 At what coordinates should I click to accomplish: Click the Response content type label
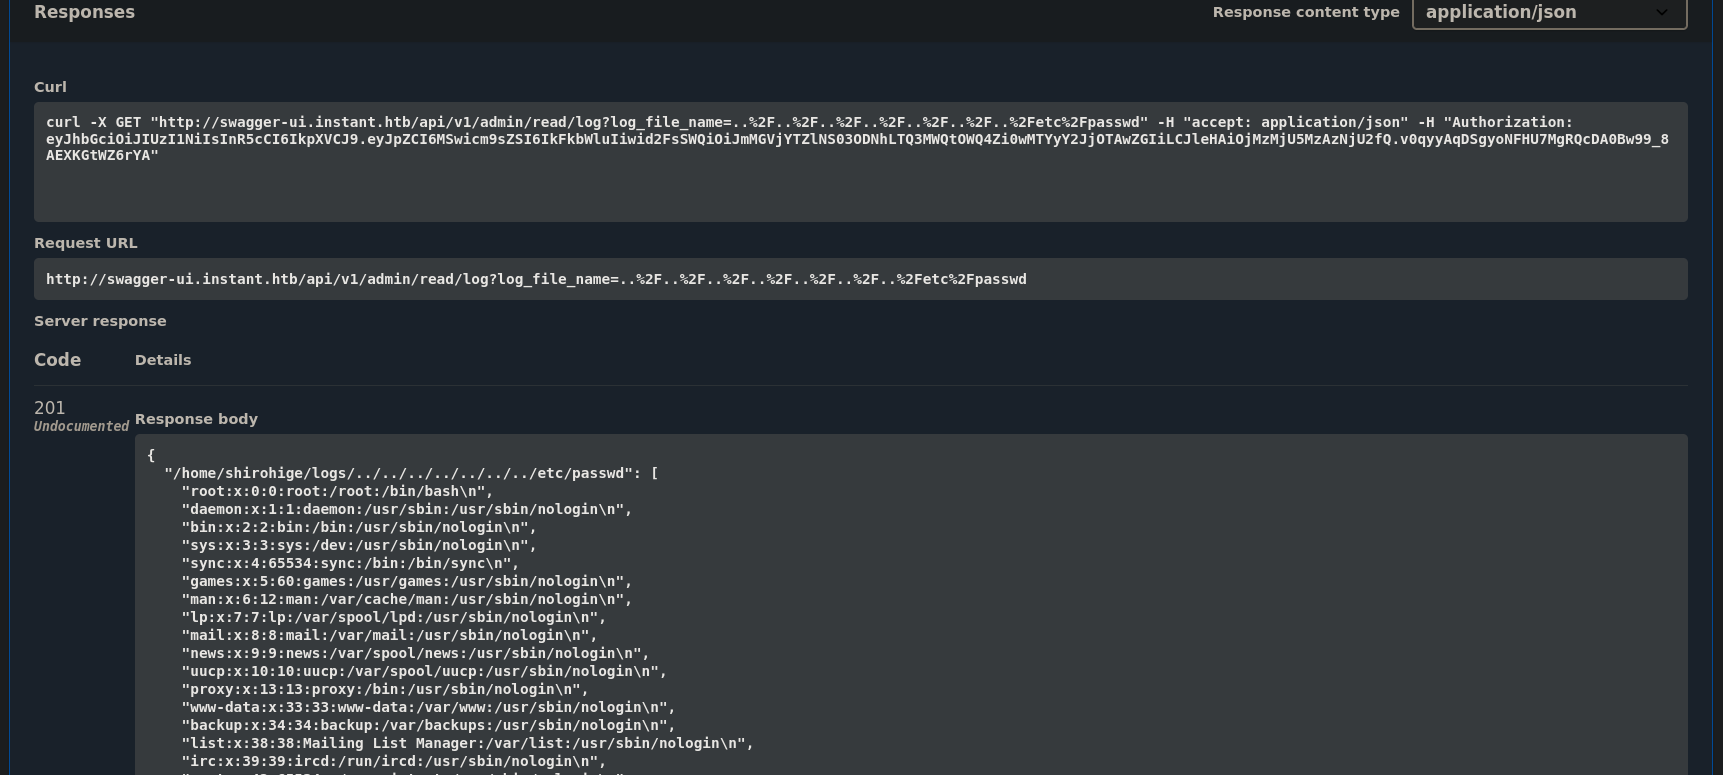1306,12
